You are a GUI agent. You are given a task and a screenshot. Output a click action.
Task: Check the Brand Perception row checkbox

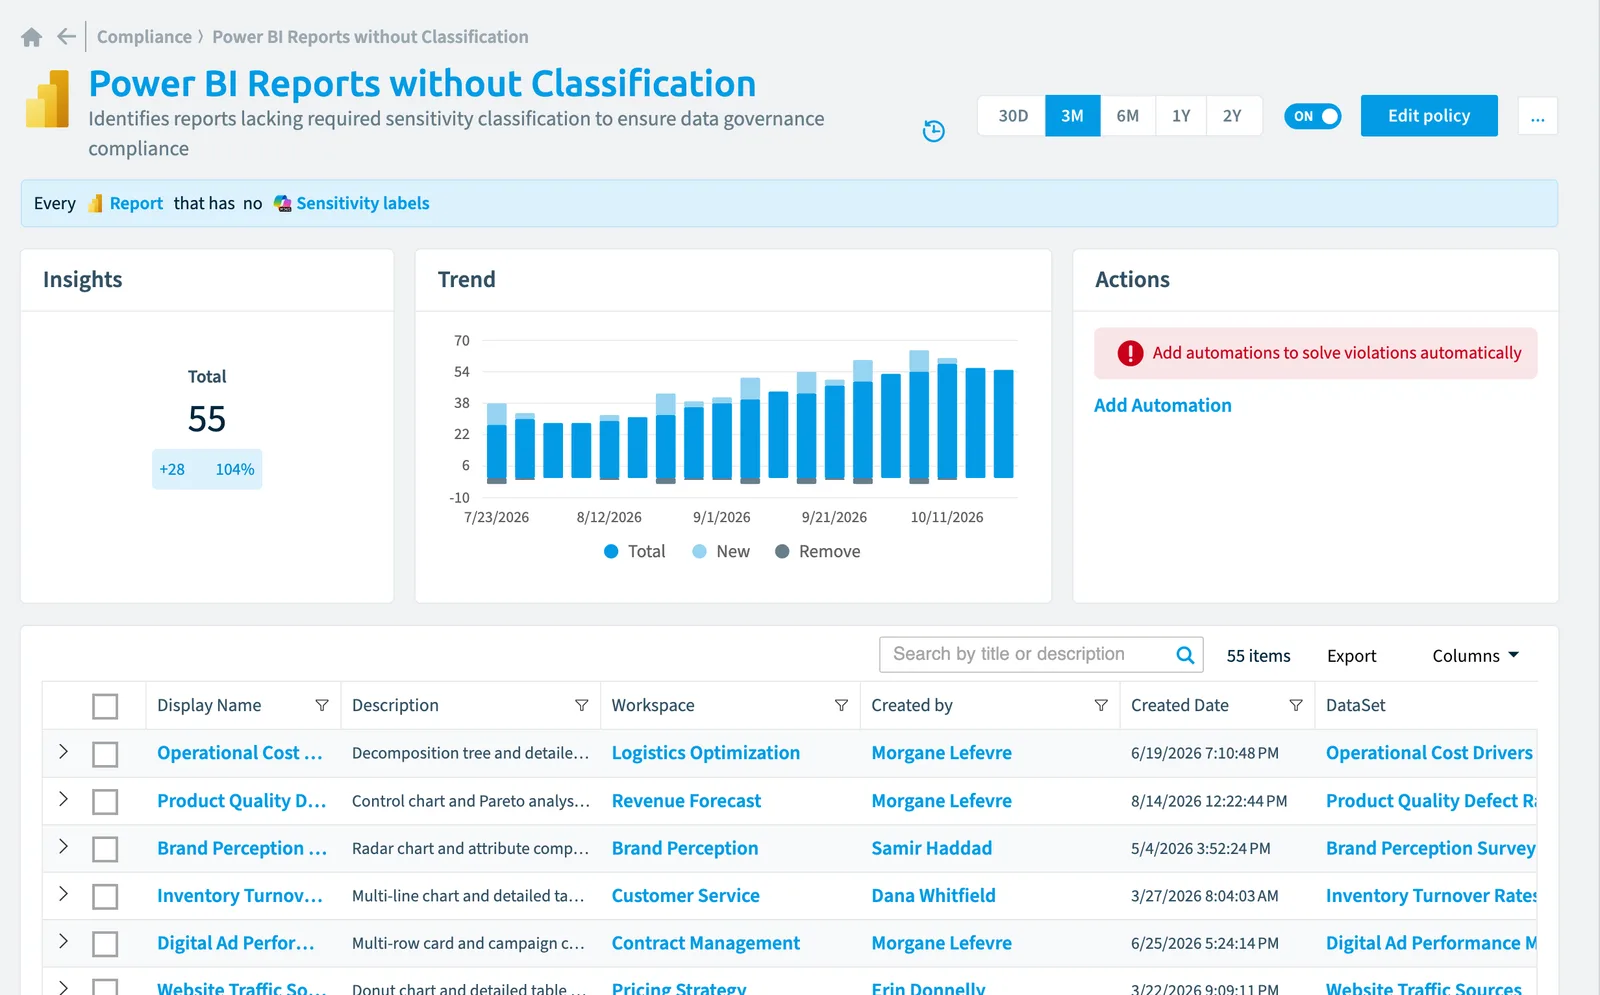pyautogui.click(x=105, y=849)
